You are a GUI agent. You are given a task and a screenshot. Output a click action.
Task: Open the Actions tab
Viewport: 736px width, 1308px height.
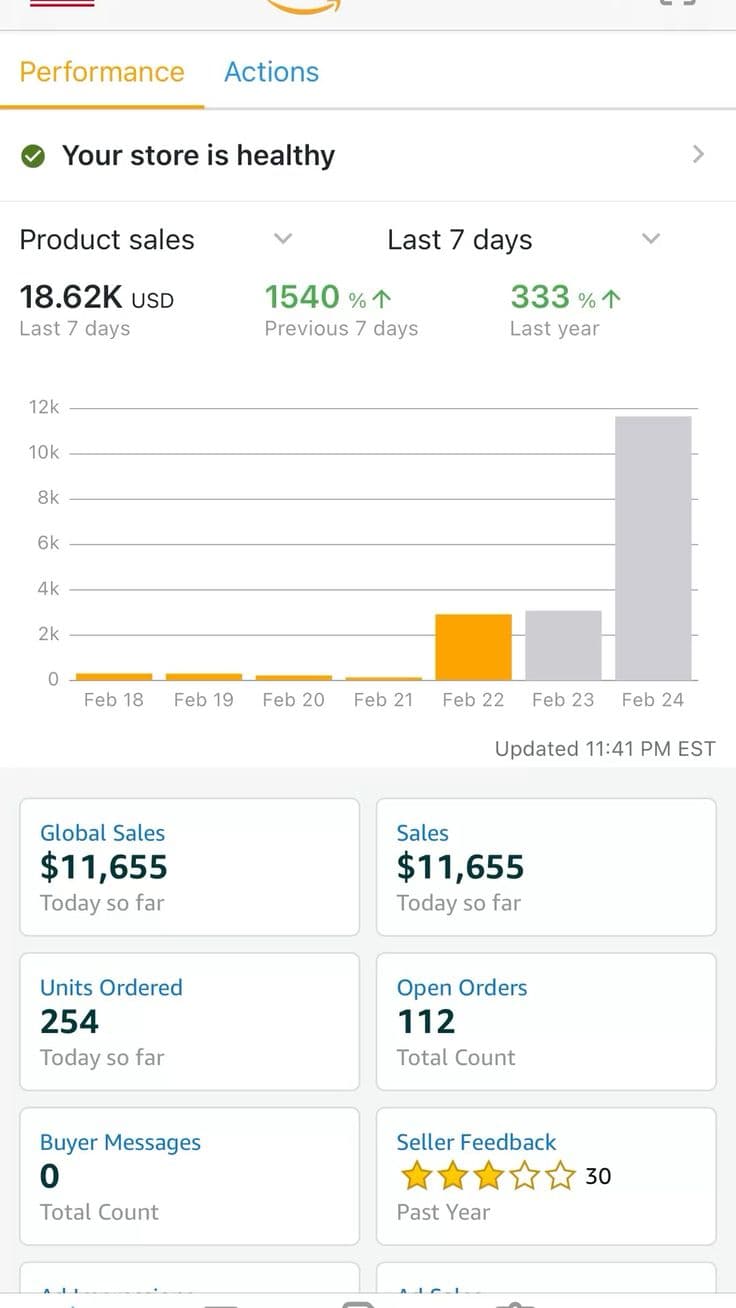point(271,72)
